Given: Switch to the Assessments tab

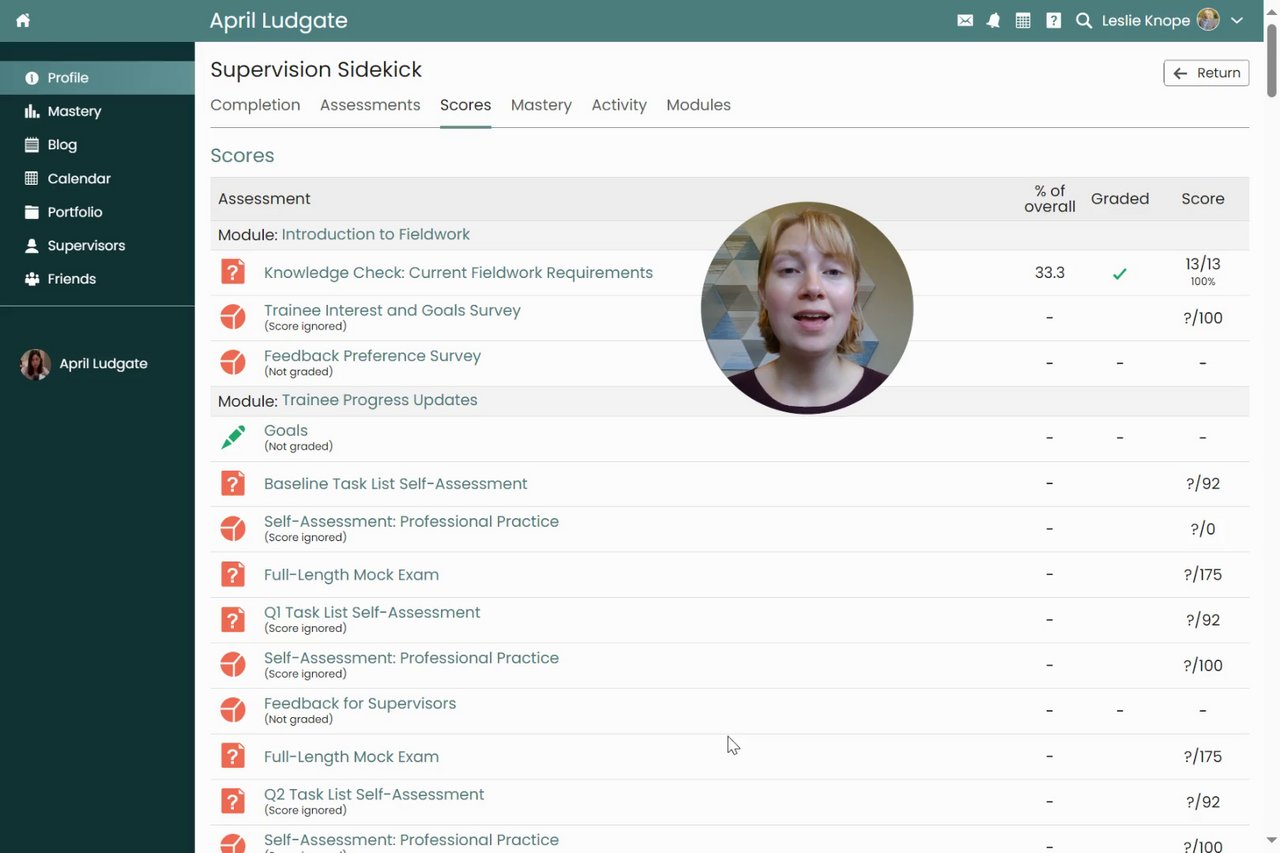Looking at the screenshot, I should (x=370, y=105).
